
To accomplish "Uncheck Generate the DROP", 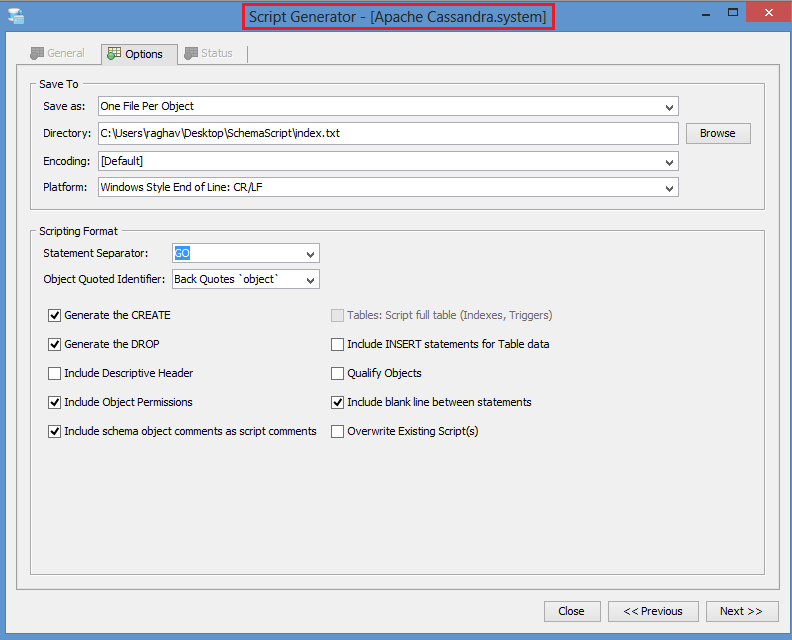I will [55, 344].
